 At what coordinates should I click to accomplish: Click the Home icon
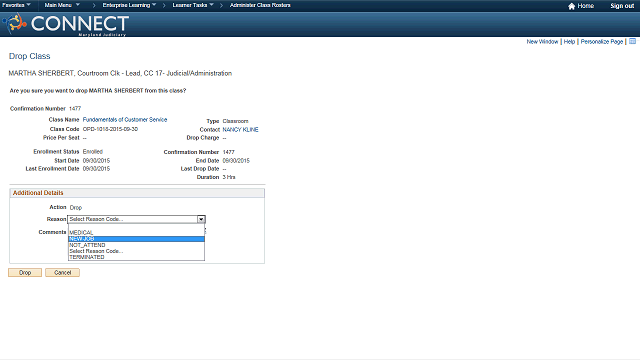571,6
